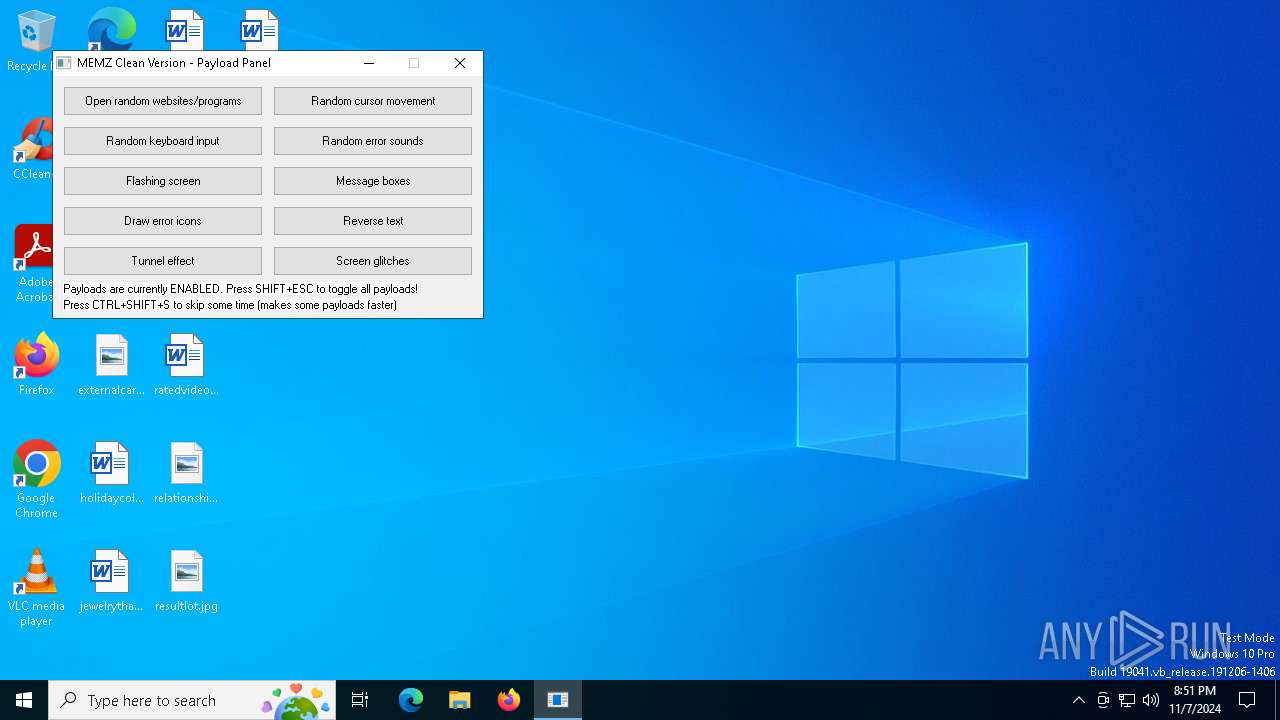Select the ratedvideo... Word document

[186, 365]
